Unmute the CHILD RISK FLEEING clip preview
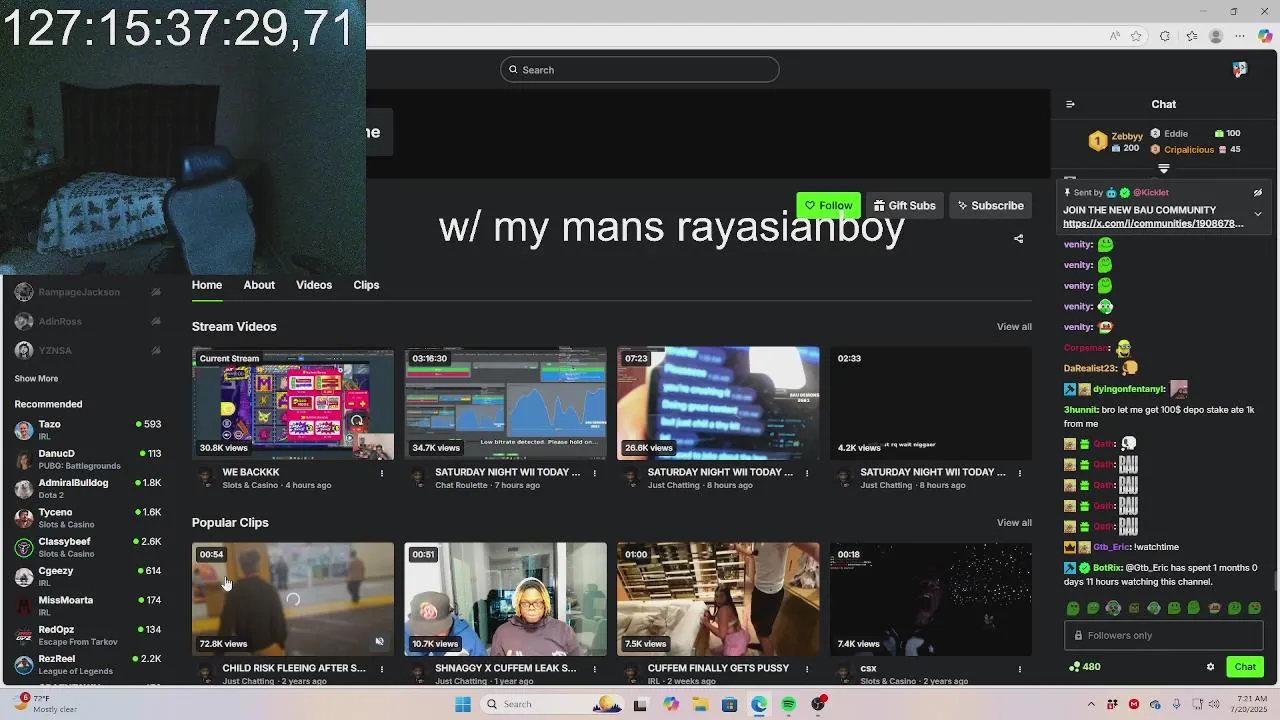This screenshot has width=1280, height=720. [379, 642]
